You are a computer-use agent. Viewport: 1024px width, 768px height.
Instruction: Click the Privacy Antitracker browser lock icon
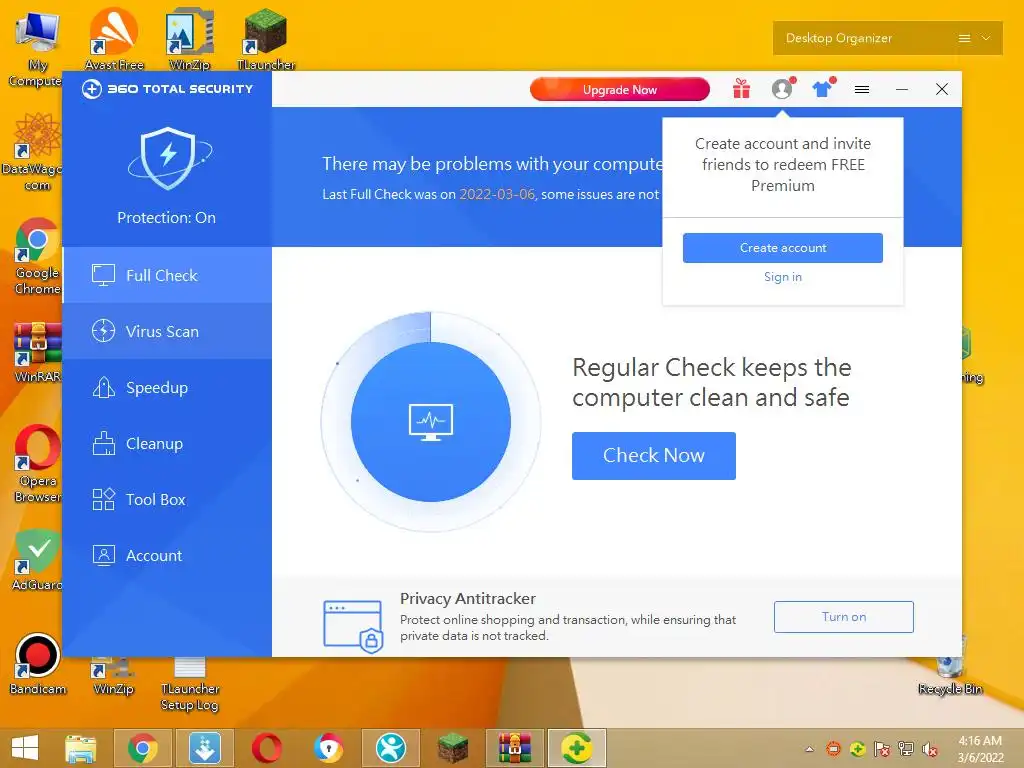pyautogui.click(x=353, y=626)
